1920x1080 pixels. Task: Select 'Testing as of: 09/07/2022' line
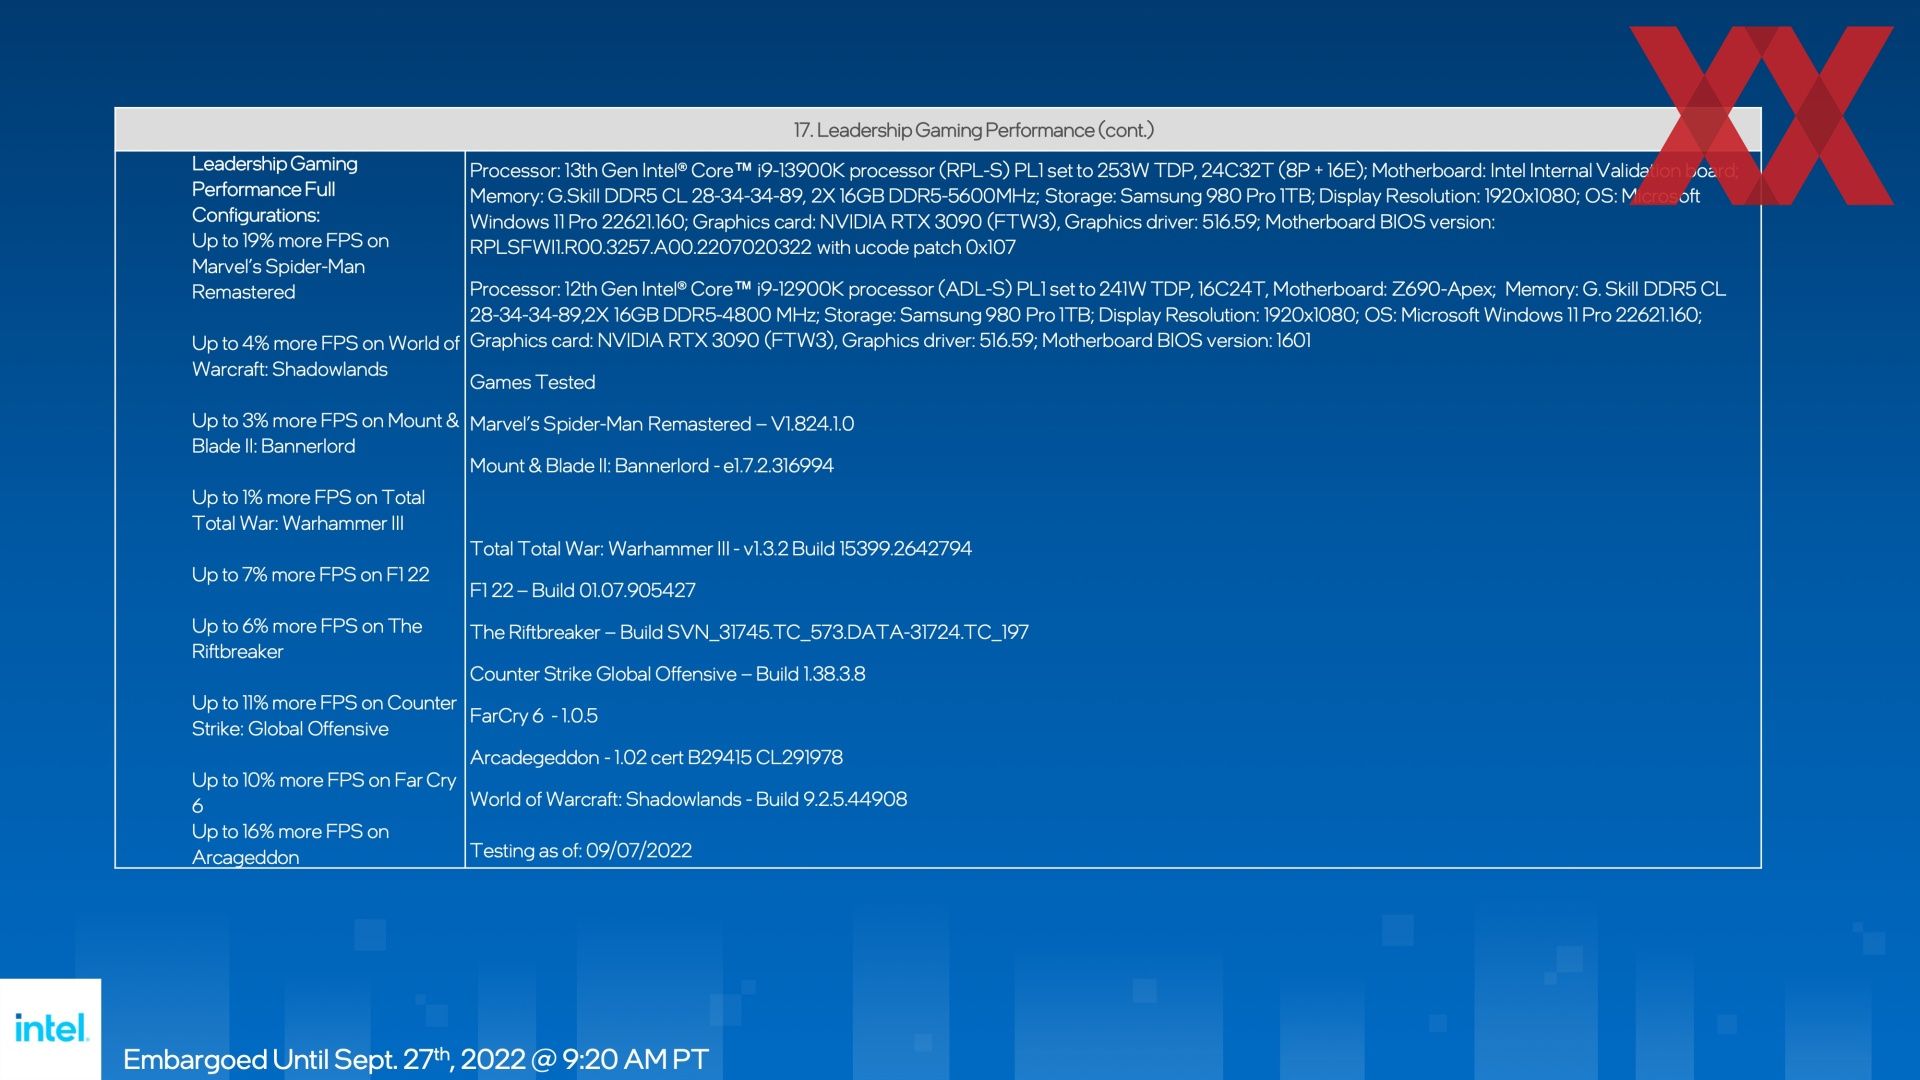click(x=580, y=851)
